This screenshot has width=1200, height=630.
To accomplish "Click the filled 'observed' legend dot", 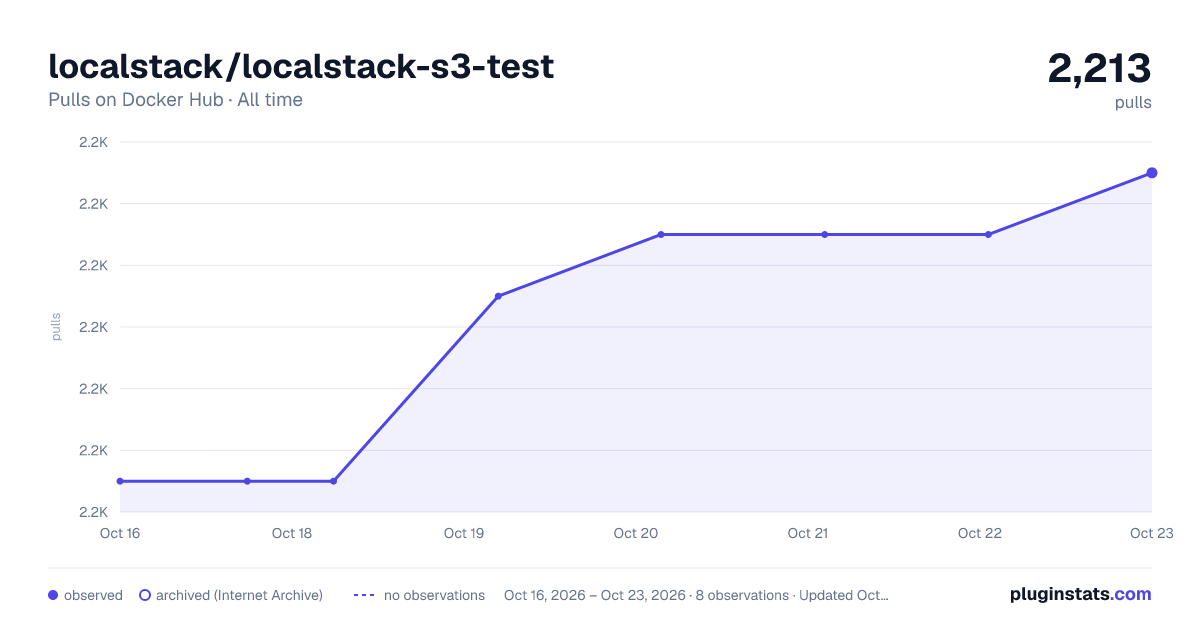I will click(53, 595).
